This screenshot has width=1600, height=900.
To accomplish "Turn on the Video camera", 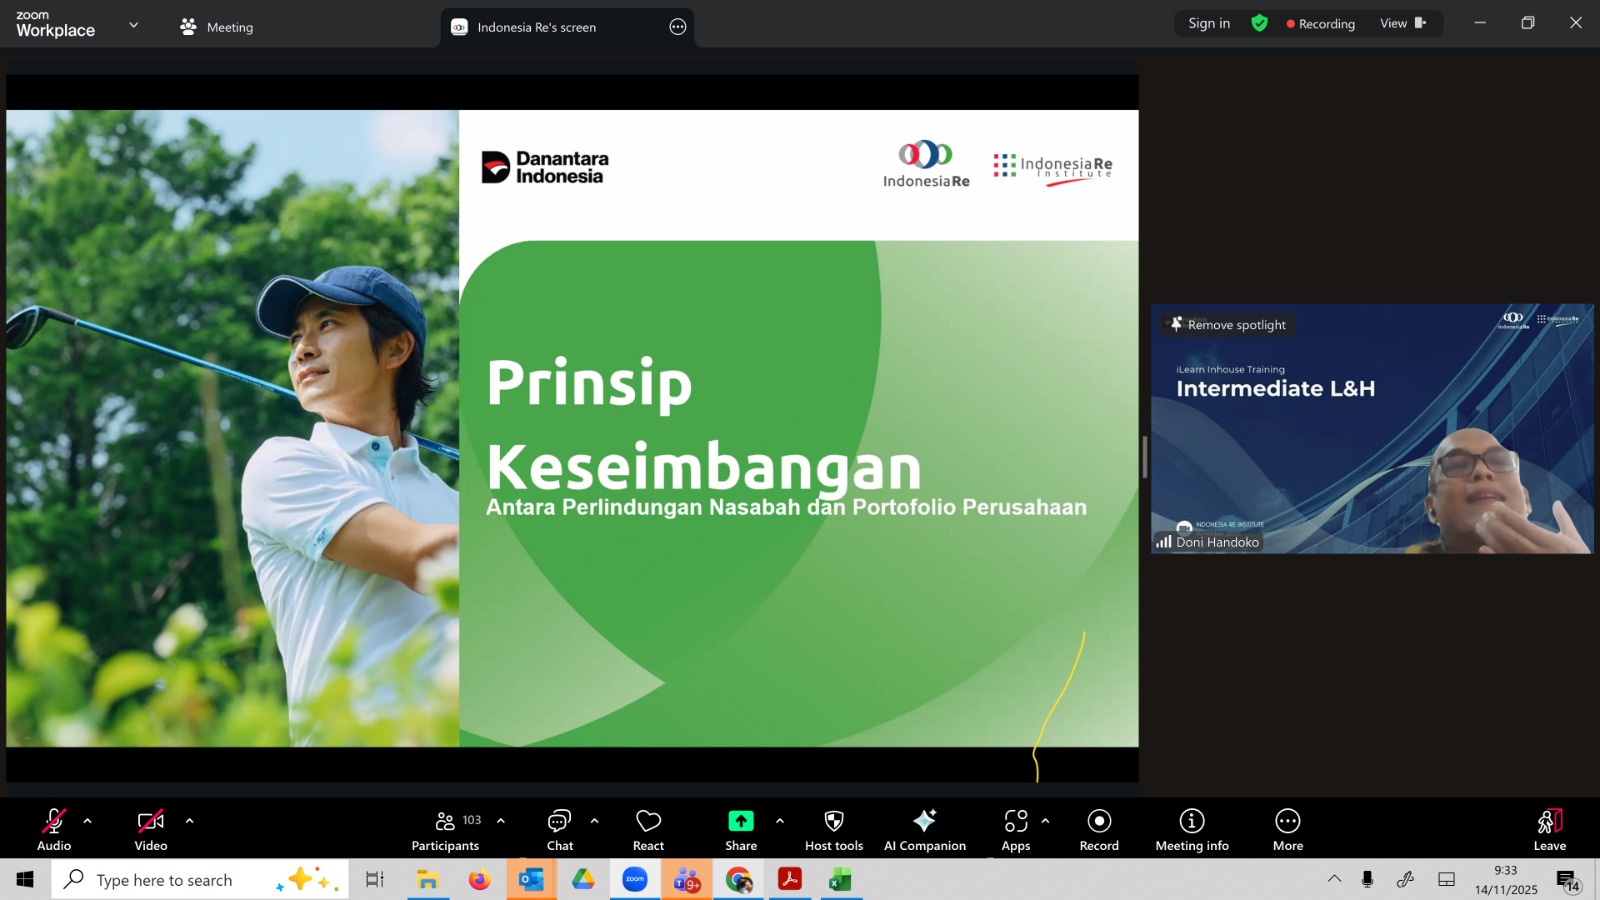I will click(x=151, y=830).
